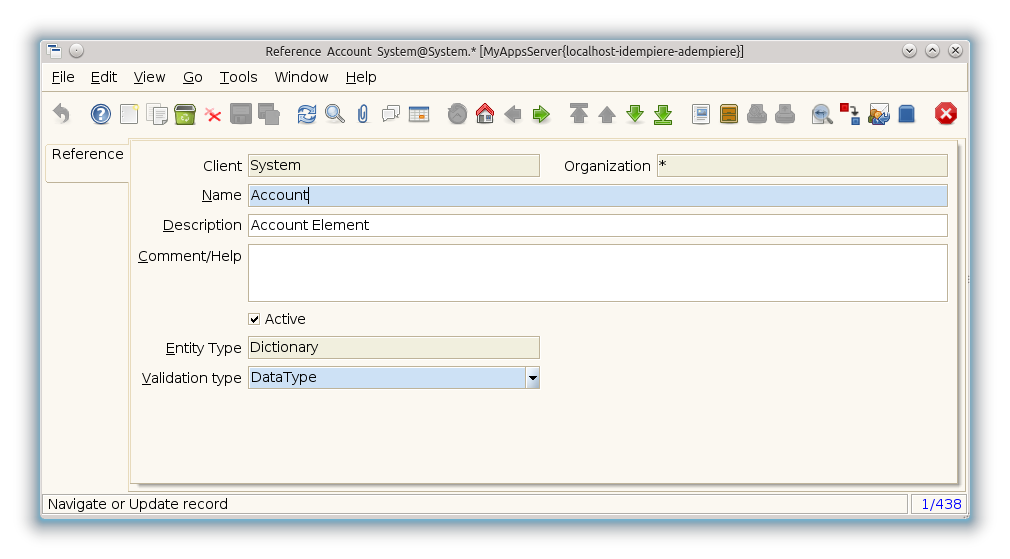Click into the Comment/Help text area
This screenshot has height=559, width=1010.
(596, 273)
